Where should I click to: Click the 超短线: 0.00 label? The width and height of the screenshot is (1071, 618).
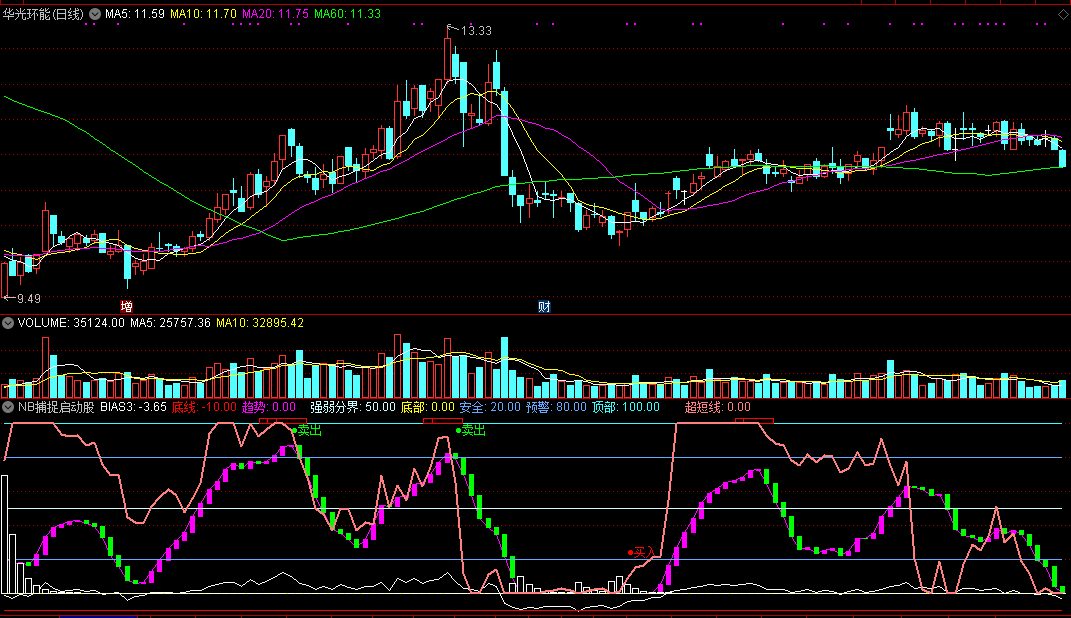(717, 407)
